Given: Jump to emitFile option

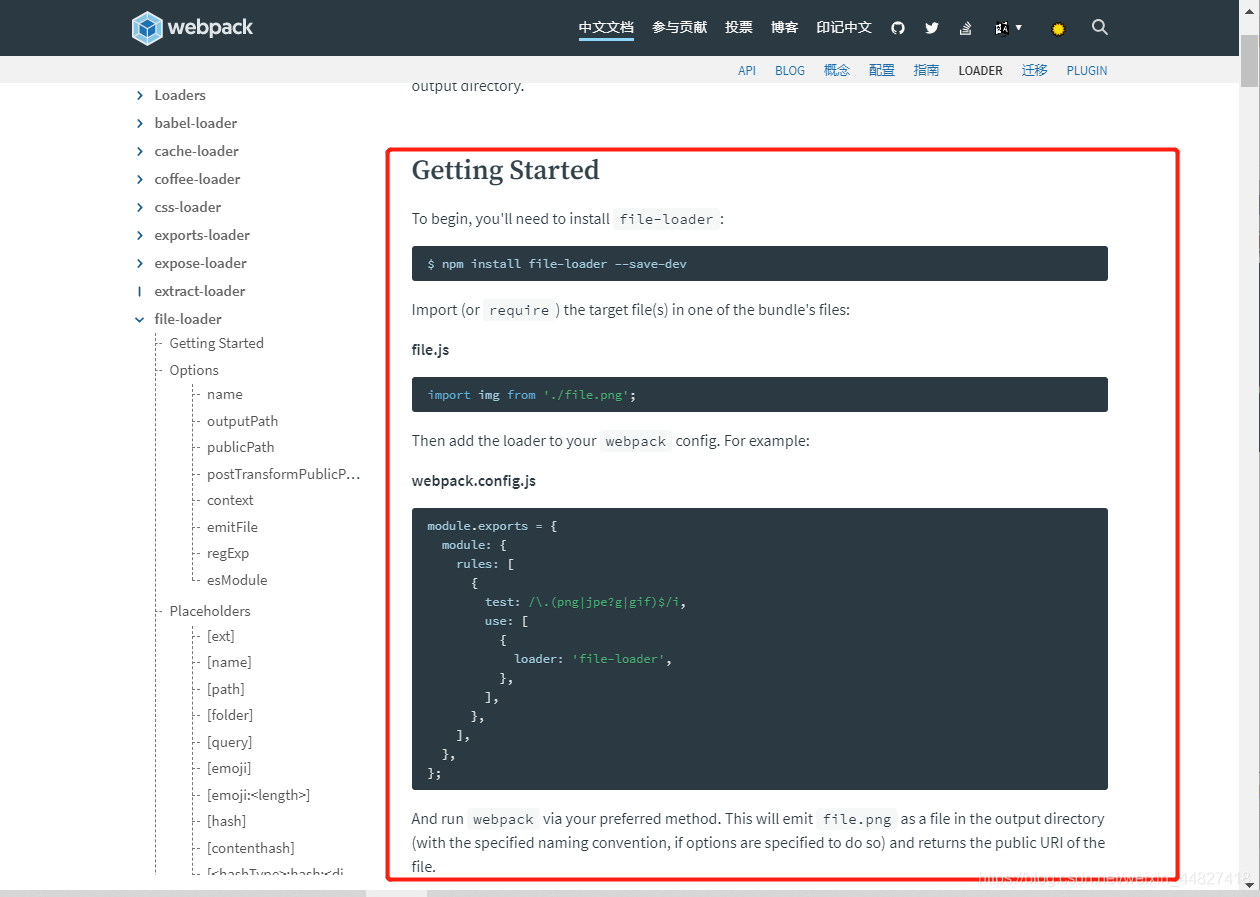Looking at the screenshot, I should click(232, 527).
